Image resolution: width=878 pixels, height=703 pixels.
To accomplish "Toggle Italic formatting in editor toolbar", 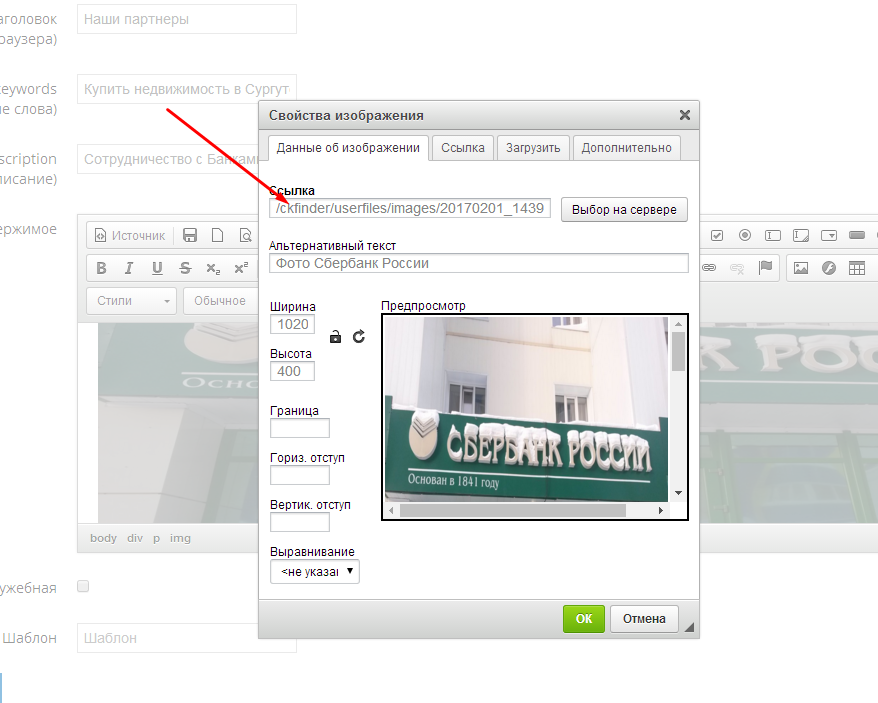I will (129, 268).
